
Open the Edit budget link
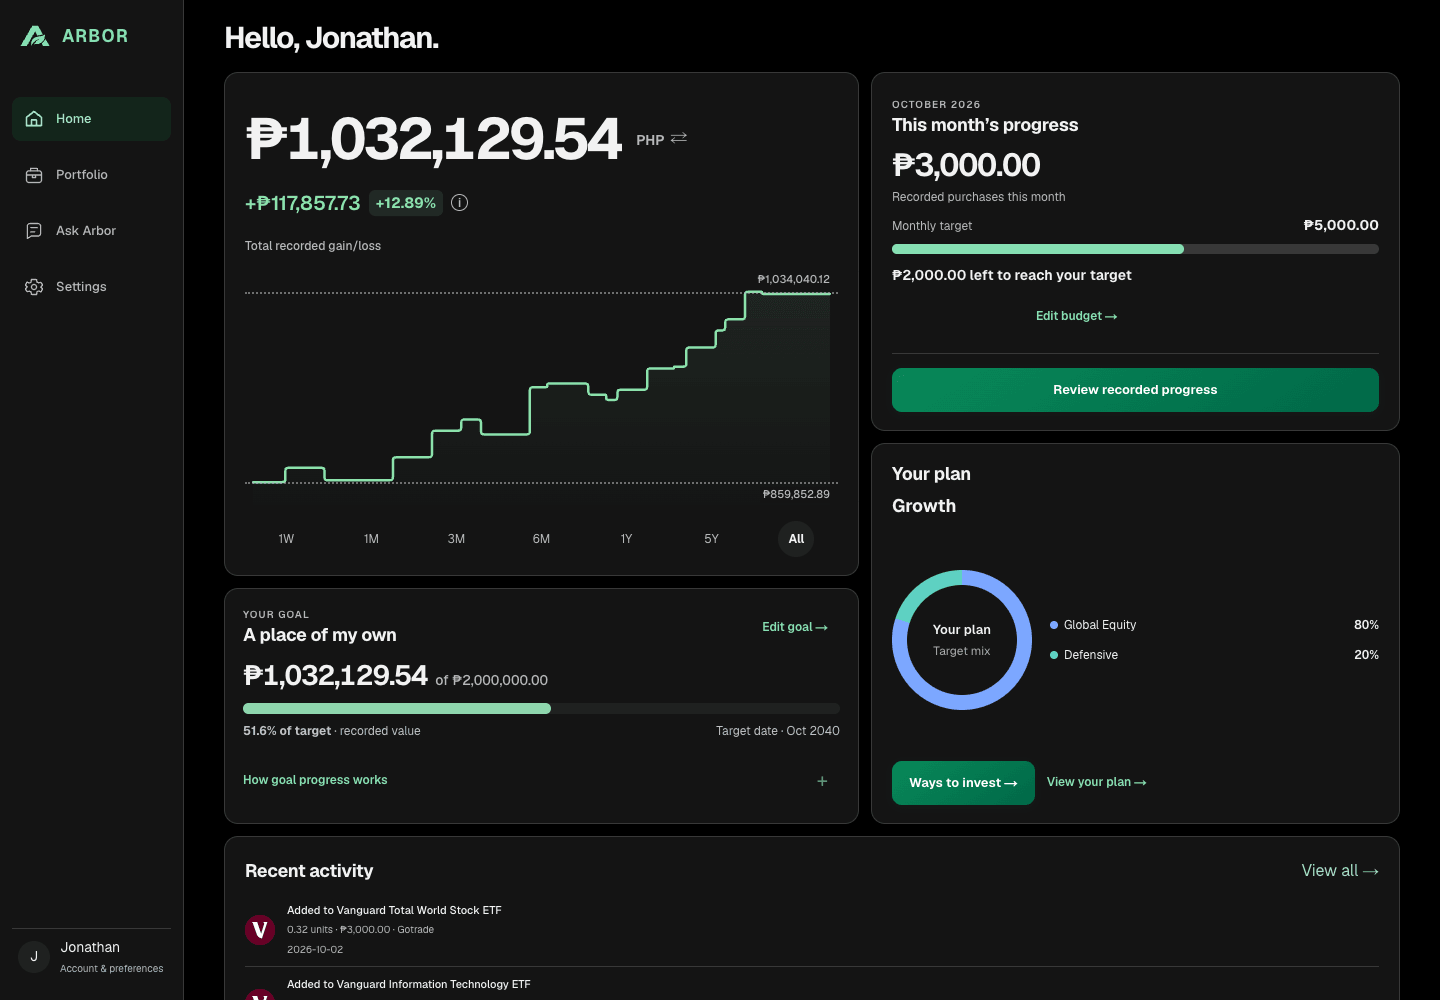tap(1076, 316)
